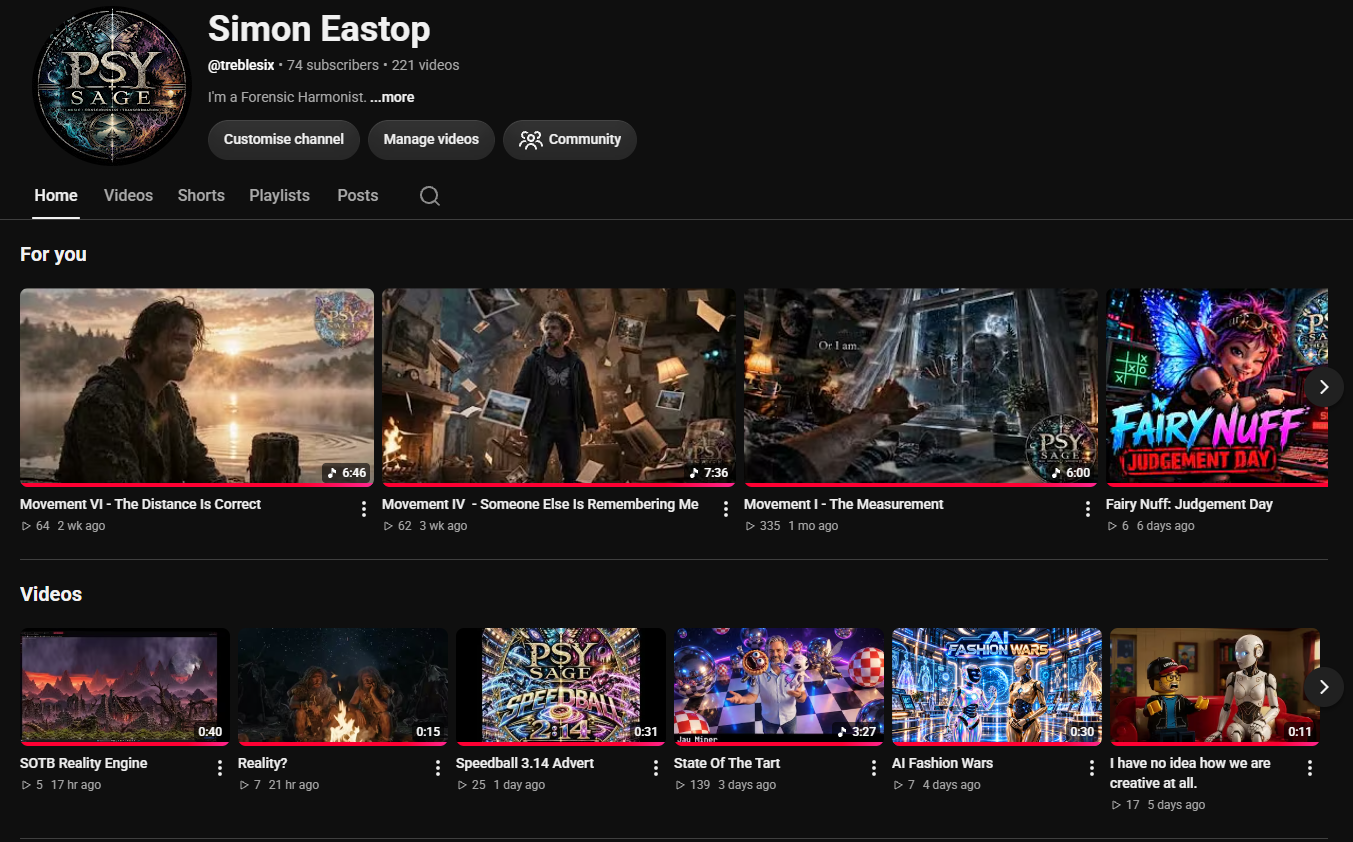Switch to the Home tab
The width and height of the screenshot is (1353, 842).
pyautogui.click(x=56, y=196)
